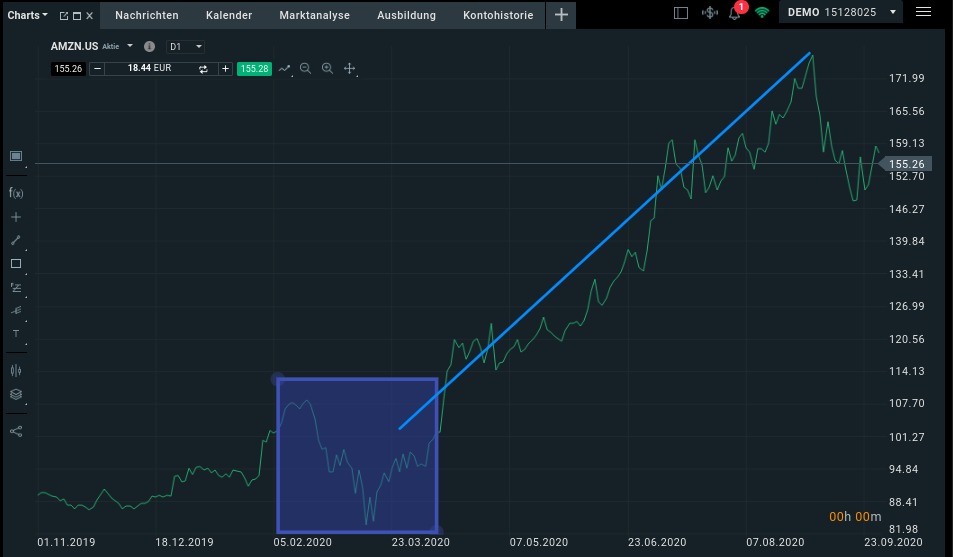Image resolution: width=953 pixels, height=557 pixels.
Task: Switch to the Kalender tab
Action: [229, 15]
